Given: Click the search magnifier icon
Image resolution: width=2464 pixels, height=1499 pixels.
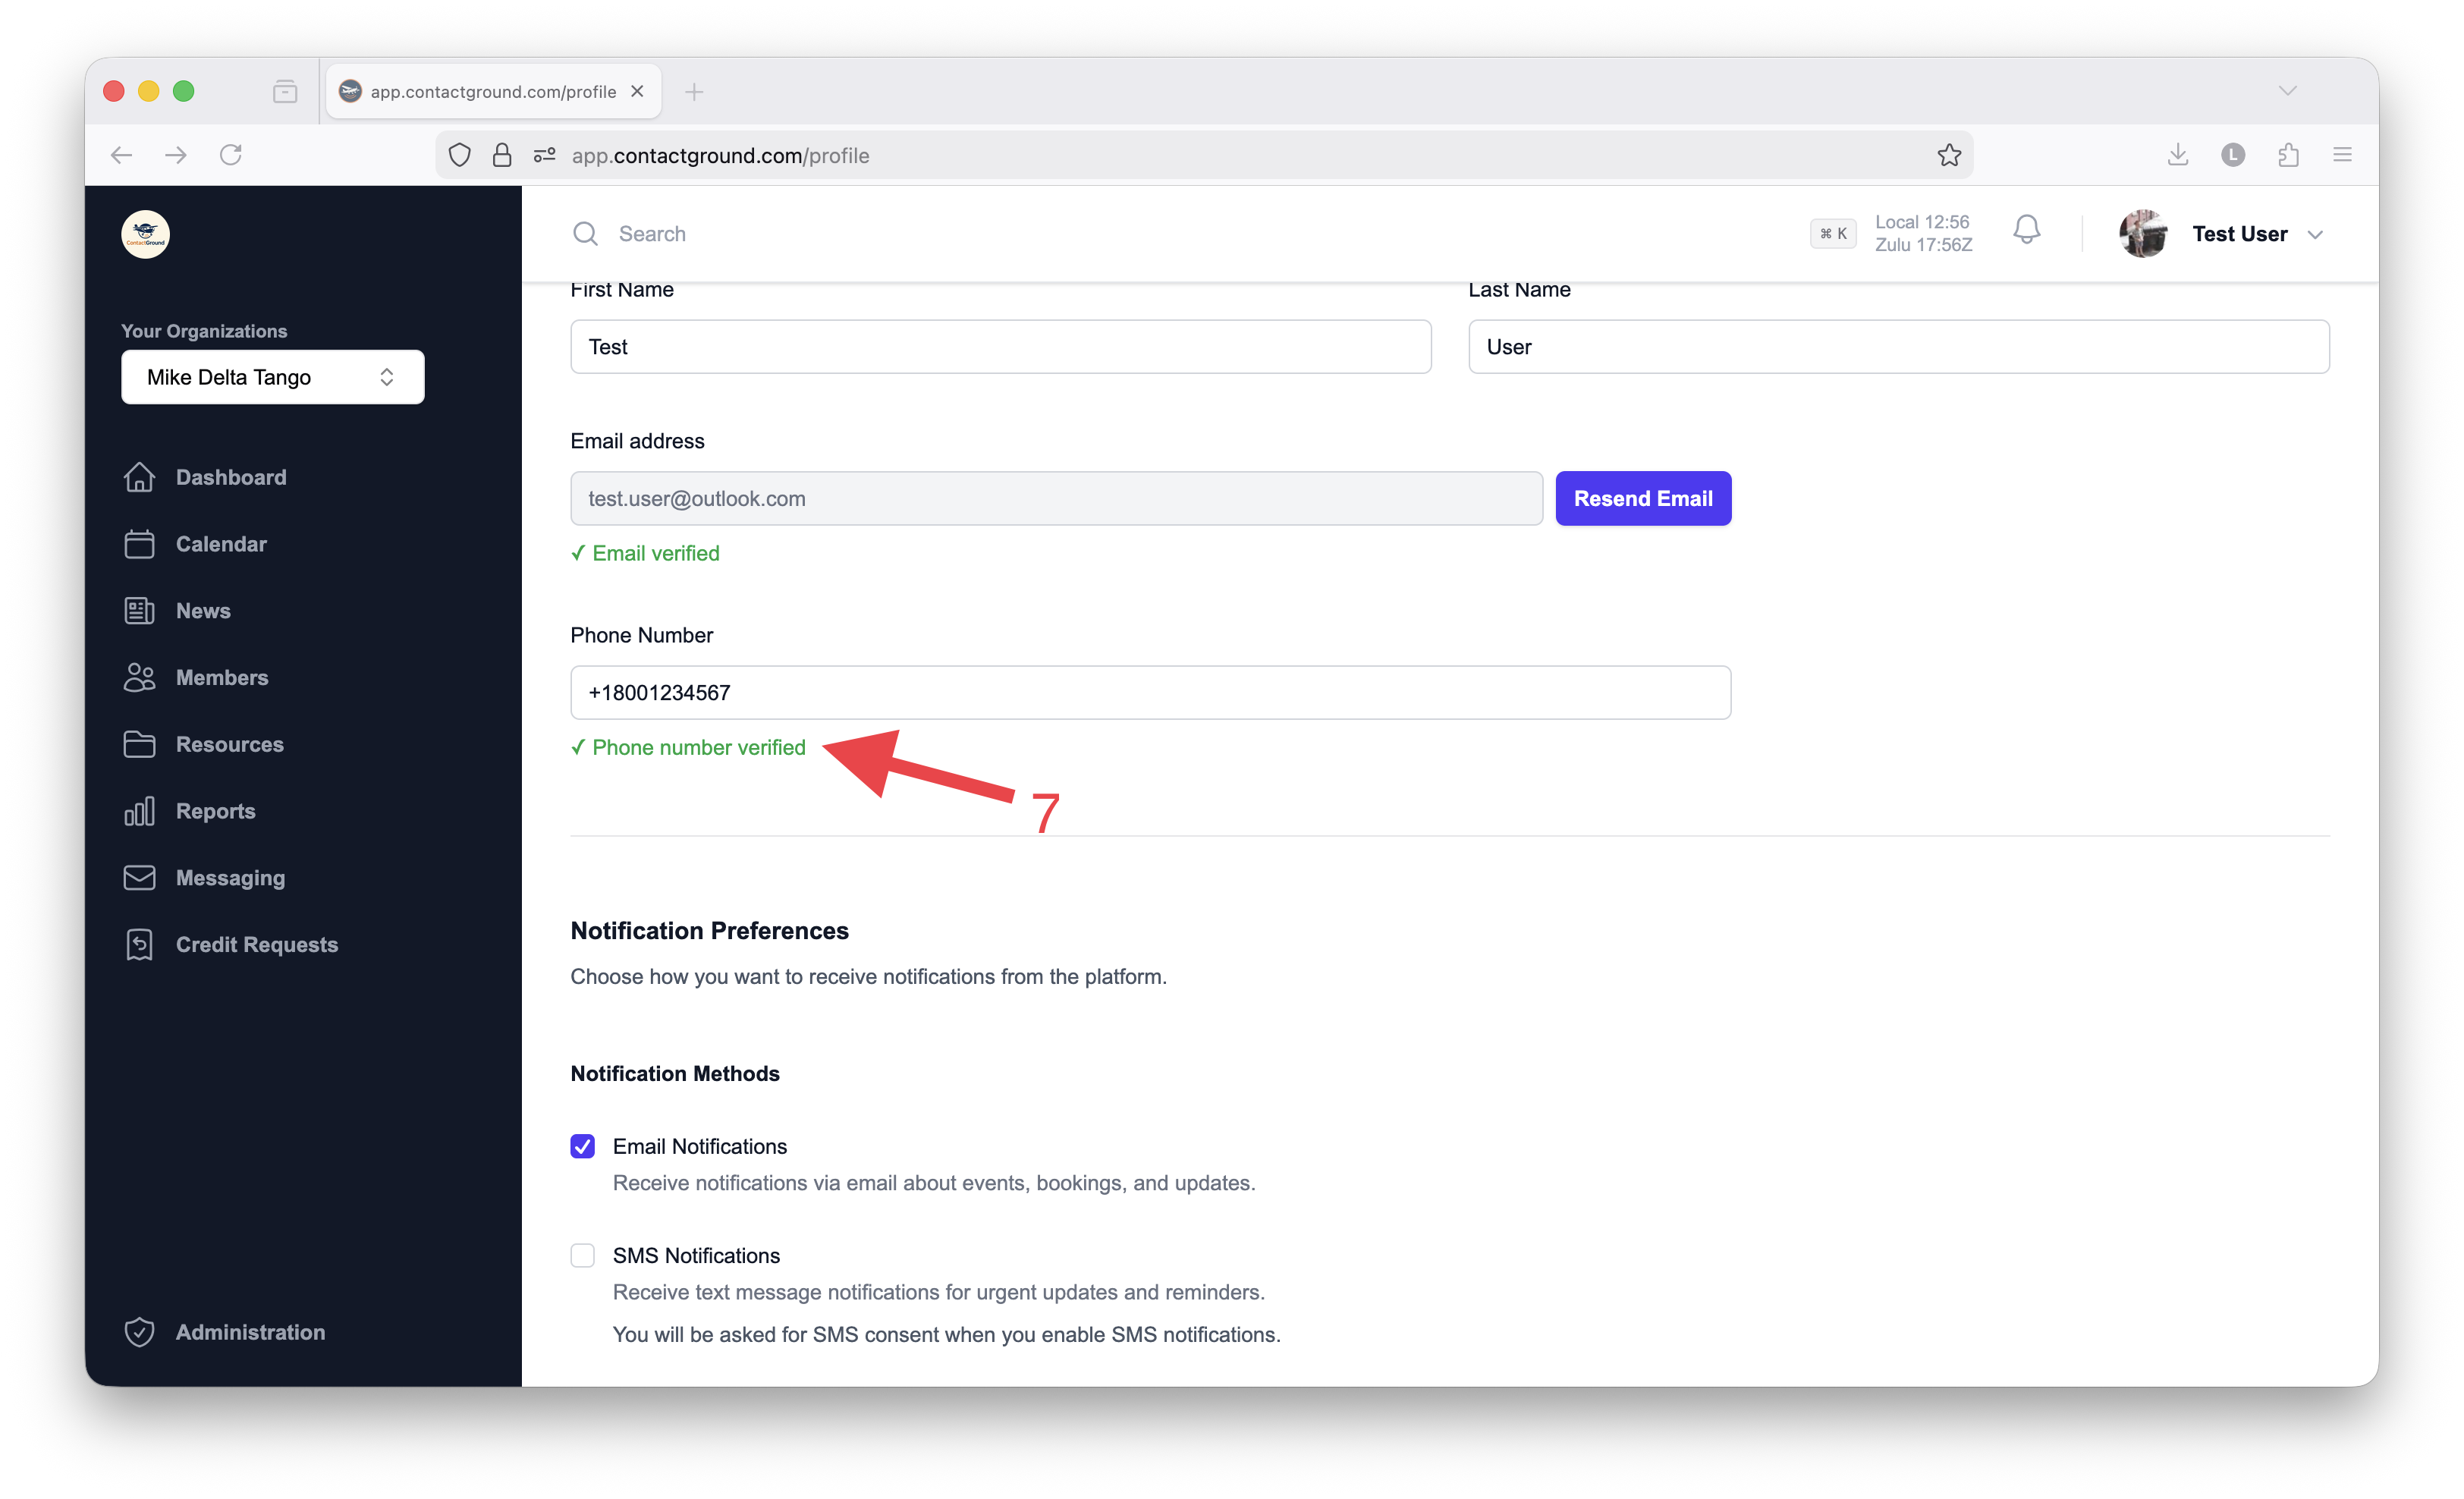Looking at the screenshot, I should (585, 234).
